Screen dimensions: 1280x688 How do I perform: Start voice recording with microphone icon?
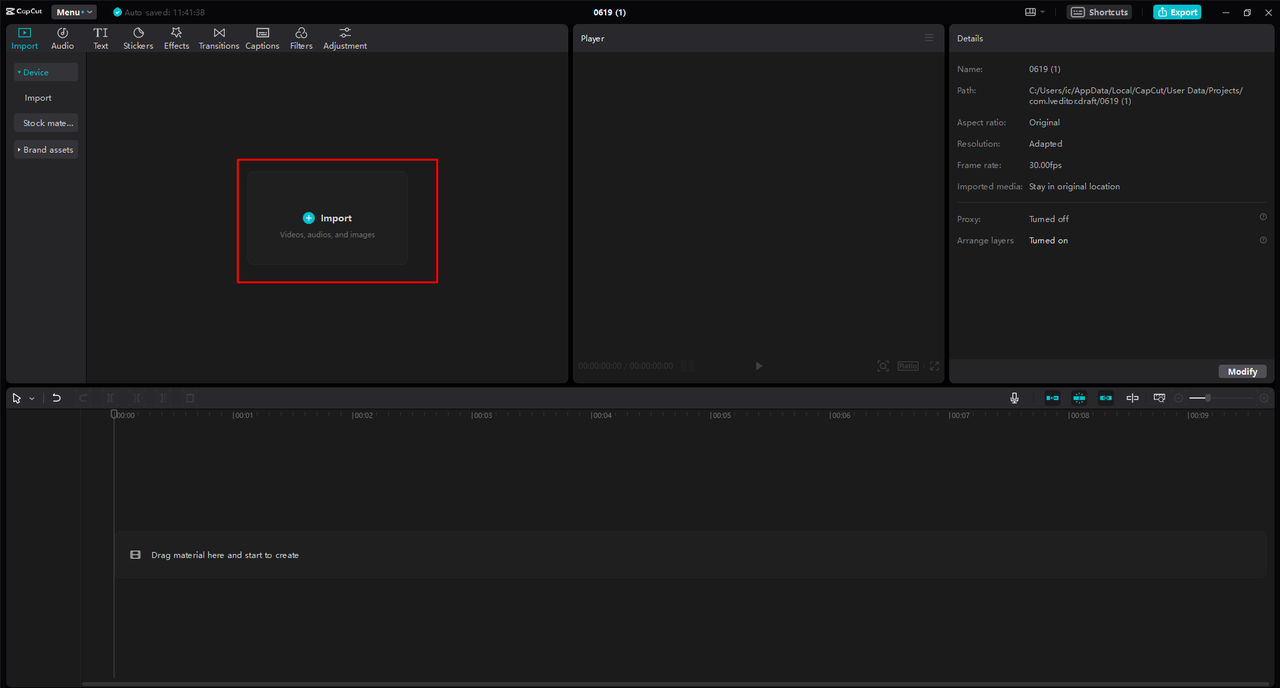click(x=1014, y=398)
